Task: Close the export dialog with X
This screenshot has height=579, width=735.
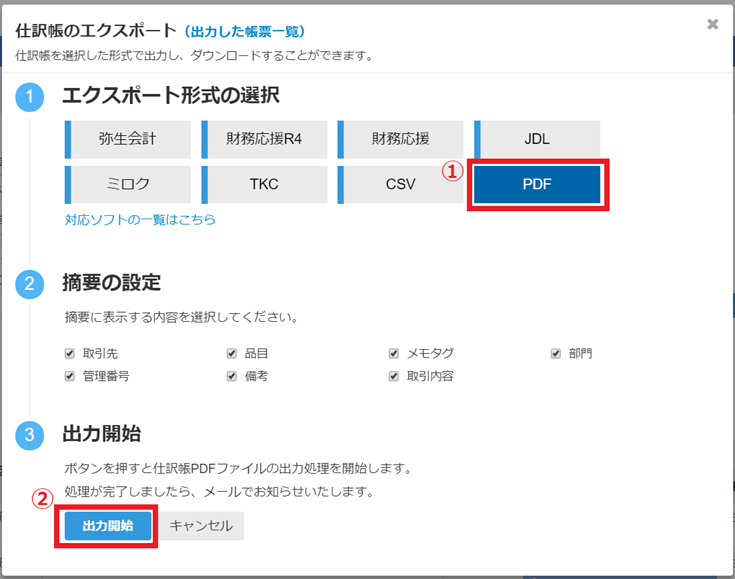Action: 712,24
